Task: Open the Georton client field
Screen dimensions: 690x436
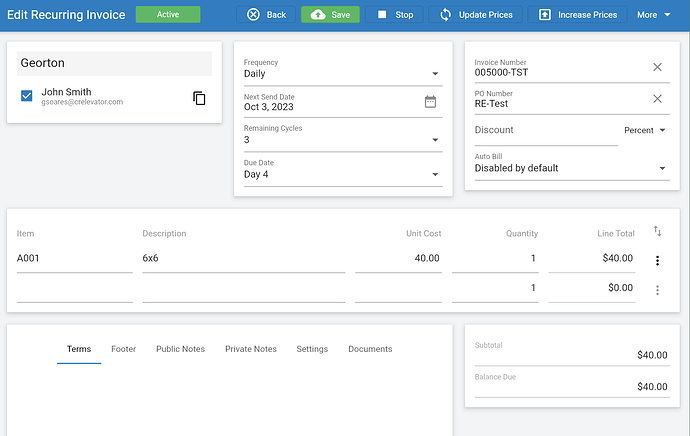Action: click(114, 63)
